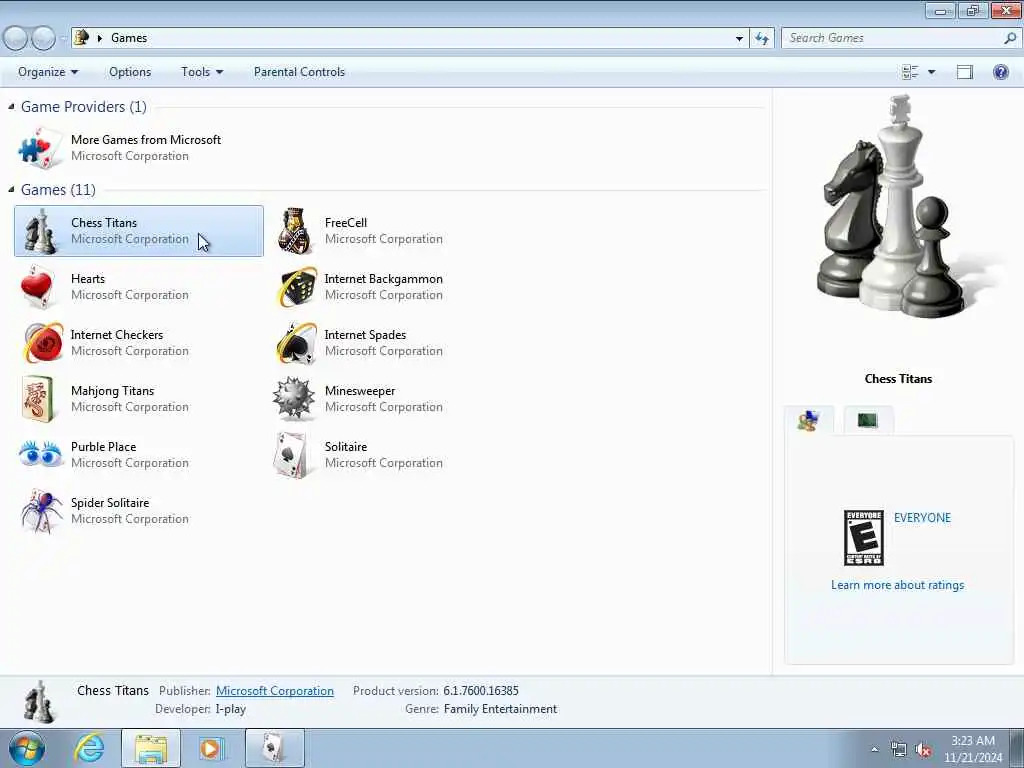This screenshot has width=1024, height=768.
Task: Click the More Games from Microsoft icon
Action: click(40, 148)
